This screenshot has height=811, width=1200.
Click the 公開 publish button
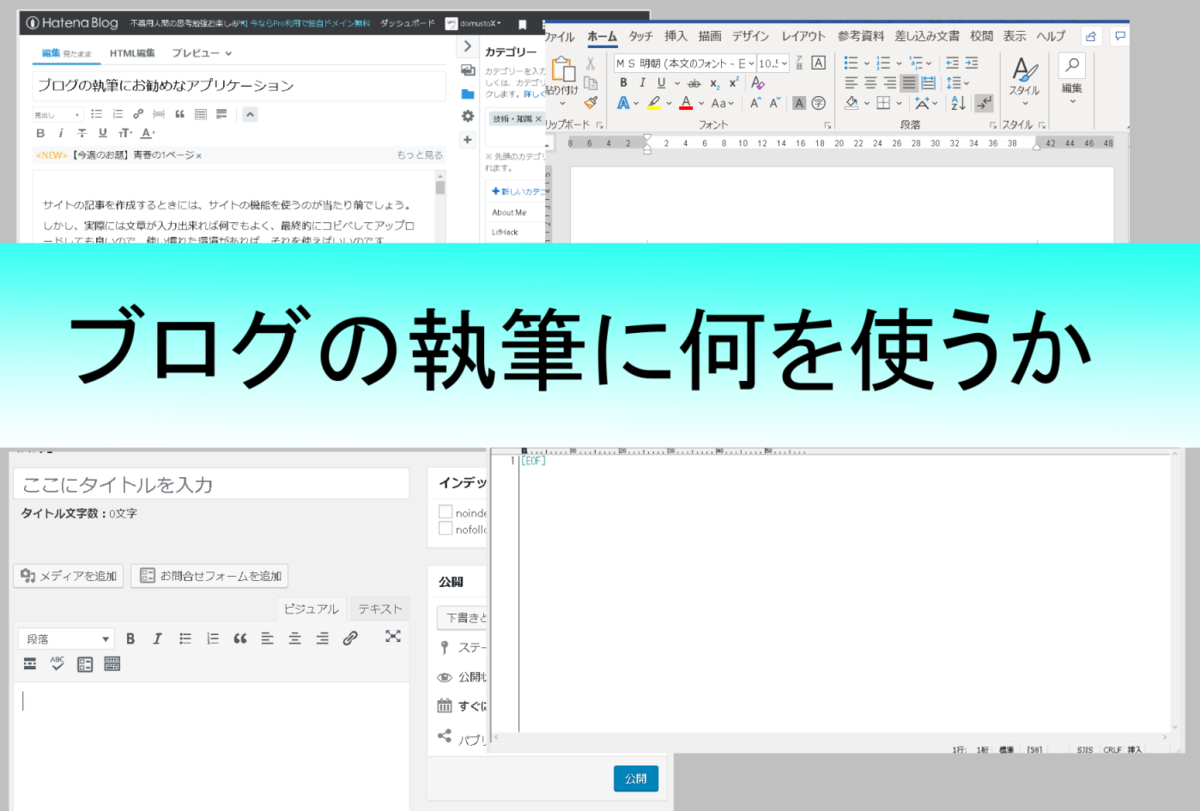tap(636, 777)
